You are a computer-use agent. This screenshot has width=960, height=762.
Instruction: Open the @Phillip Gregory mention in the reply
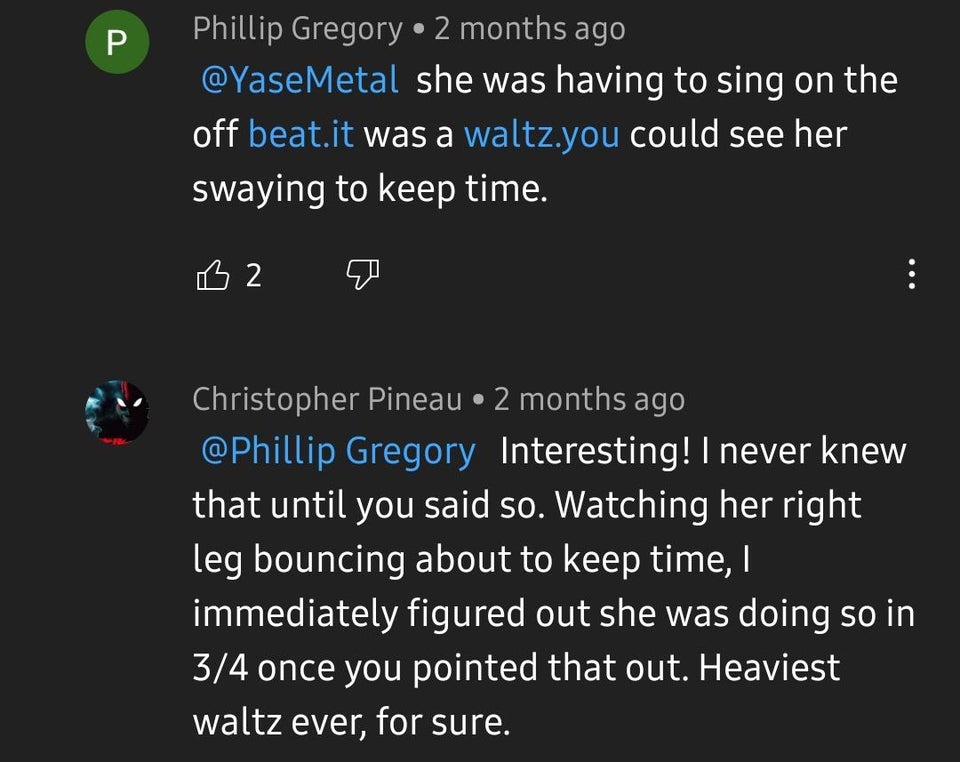(338, 451)
